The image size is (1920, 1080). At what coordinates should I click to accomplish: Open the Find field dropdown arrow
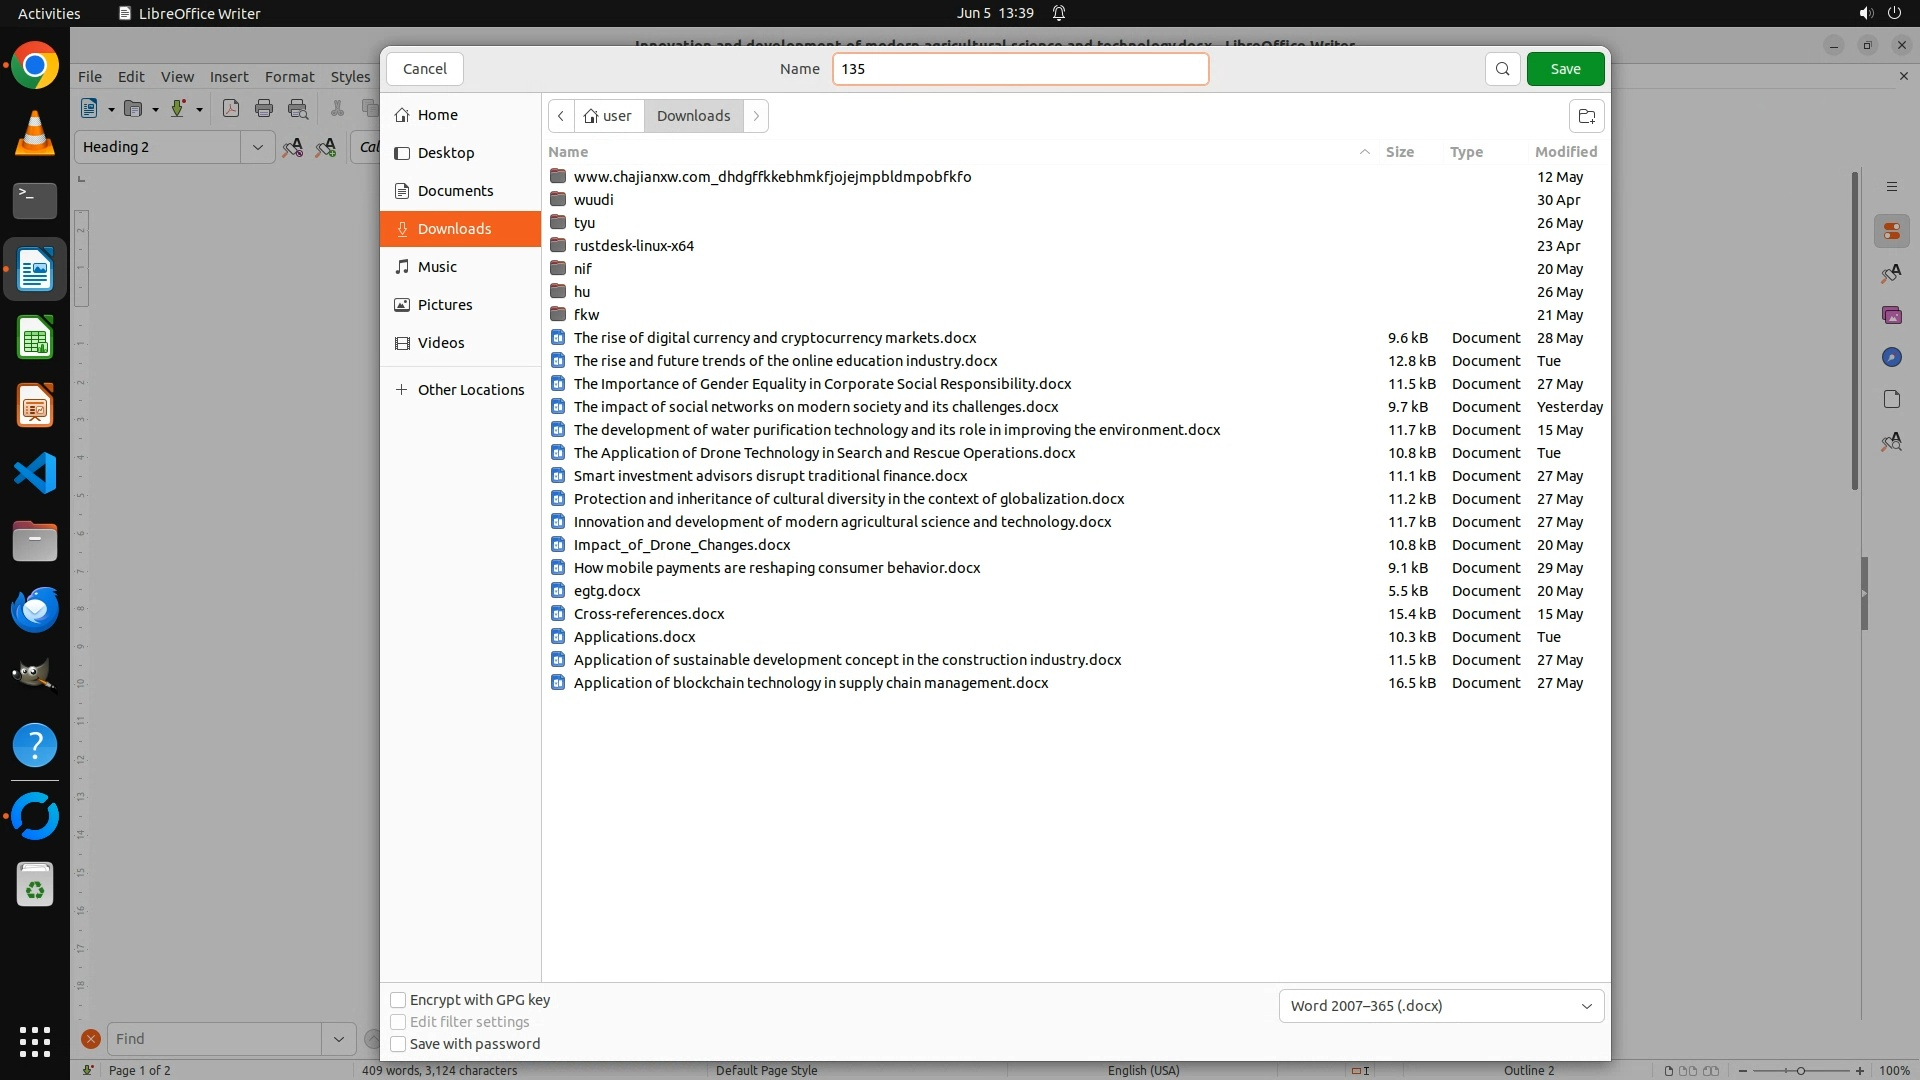tap(338, 1039)
